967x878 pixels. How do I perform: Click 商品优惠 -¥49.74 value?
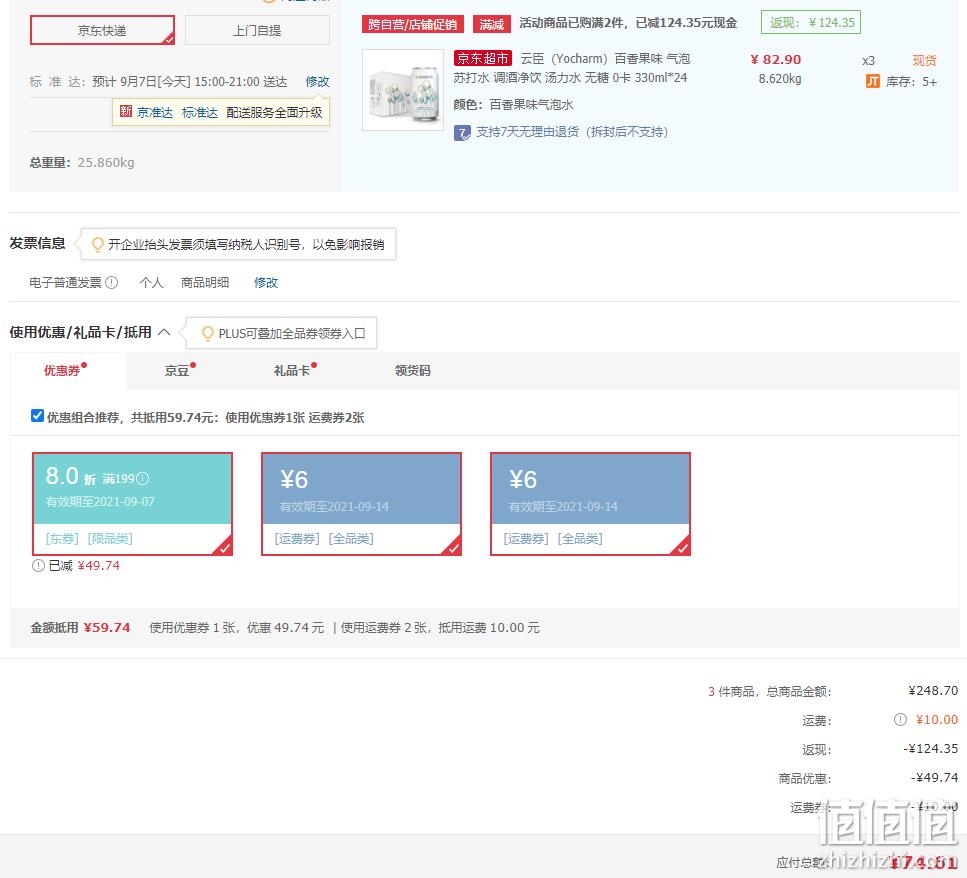pos(934,777)
